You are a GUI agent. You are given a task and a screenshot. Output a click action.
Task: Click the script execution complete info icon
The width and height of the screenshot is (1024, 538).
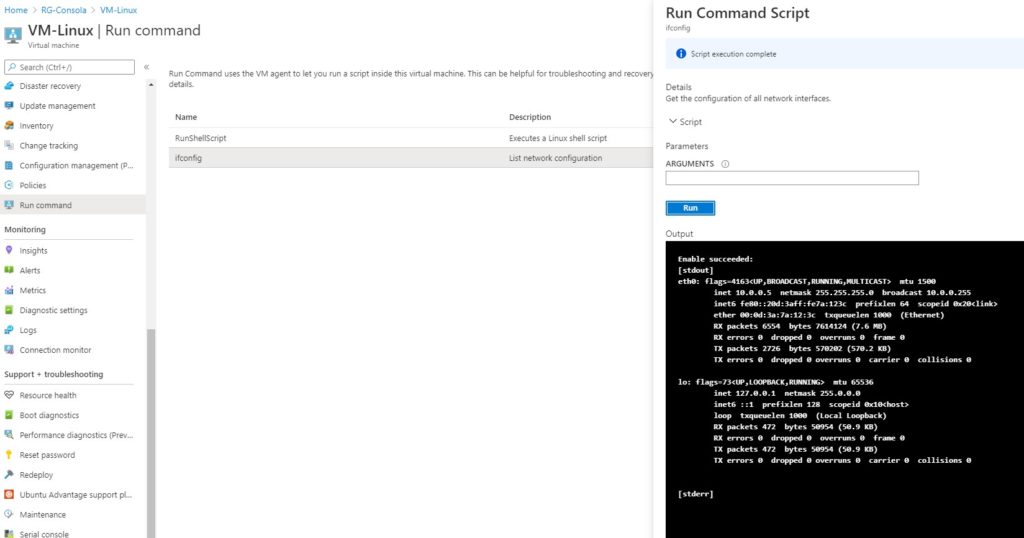[680, 54]
